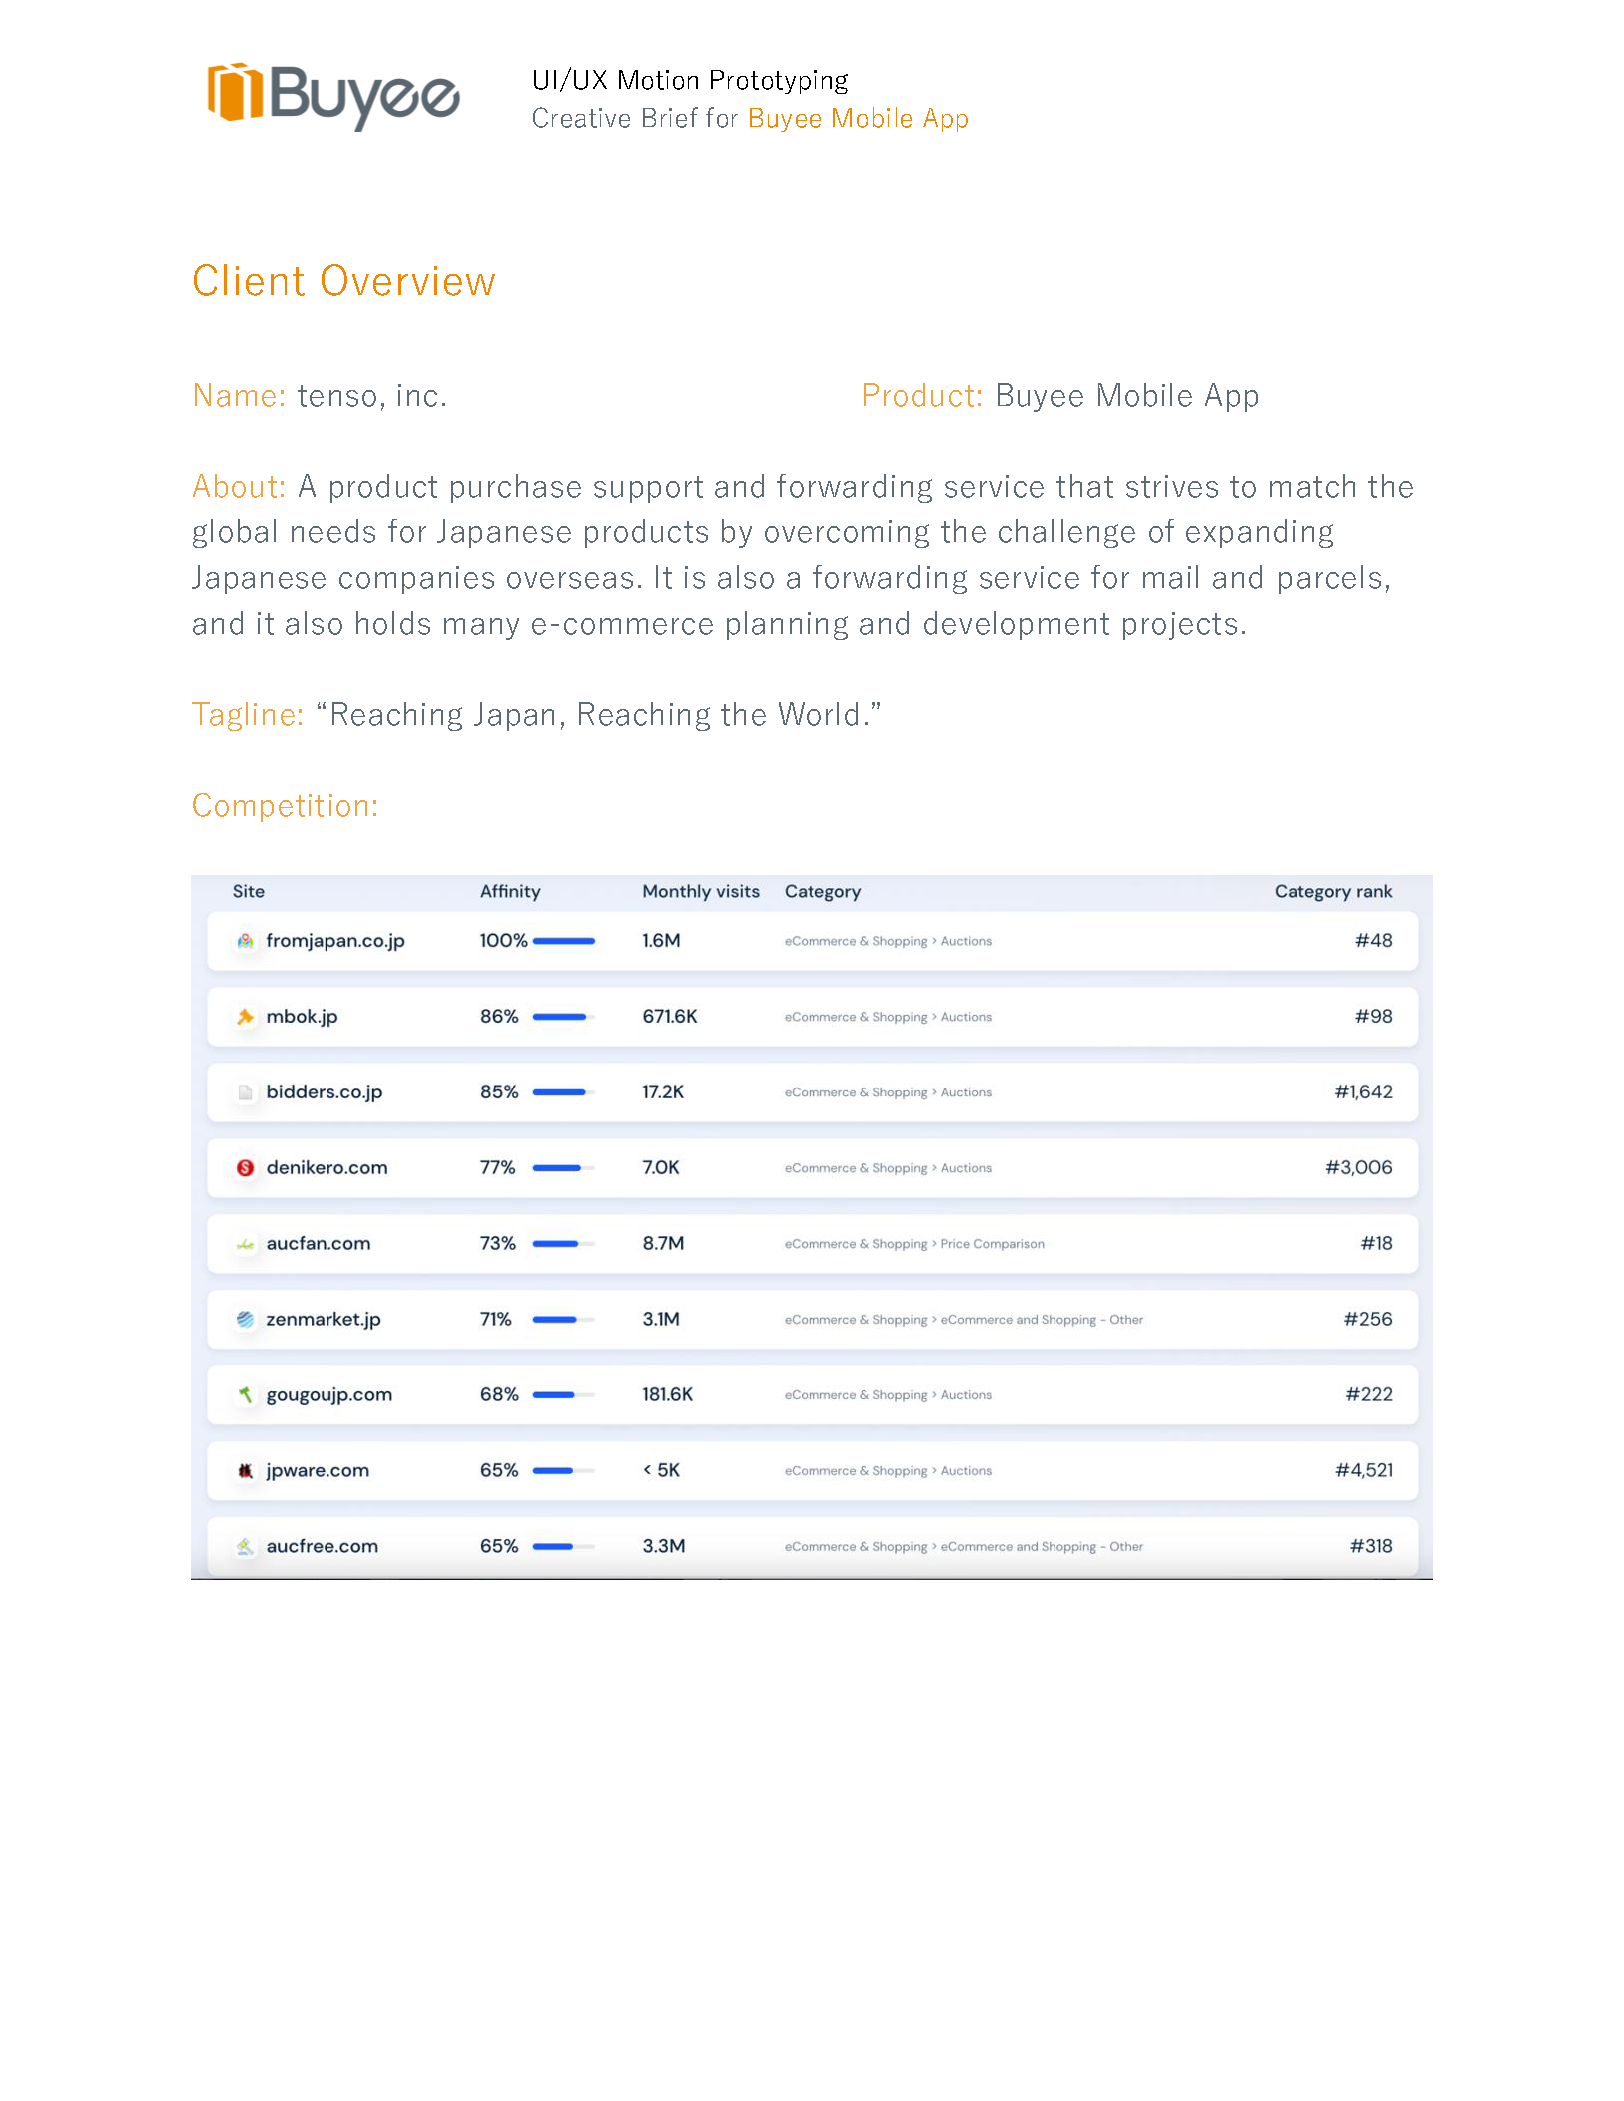Open the zenmarket.jp site name
Image resolution: width=1624 pixels, height=2101 pixels.
[x=323, y=1320]
